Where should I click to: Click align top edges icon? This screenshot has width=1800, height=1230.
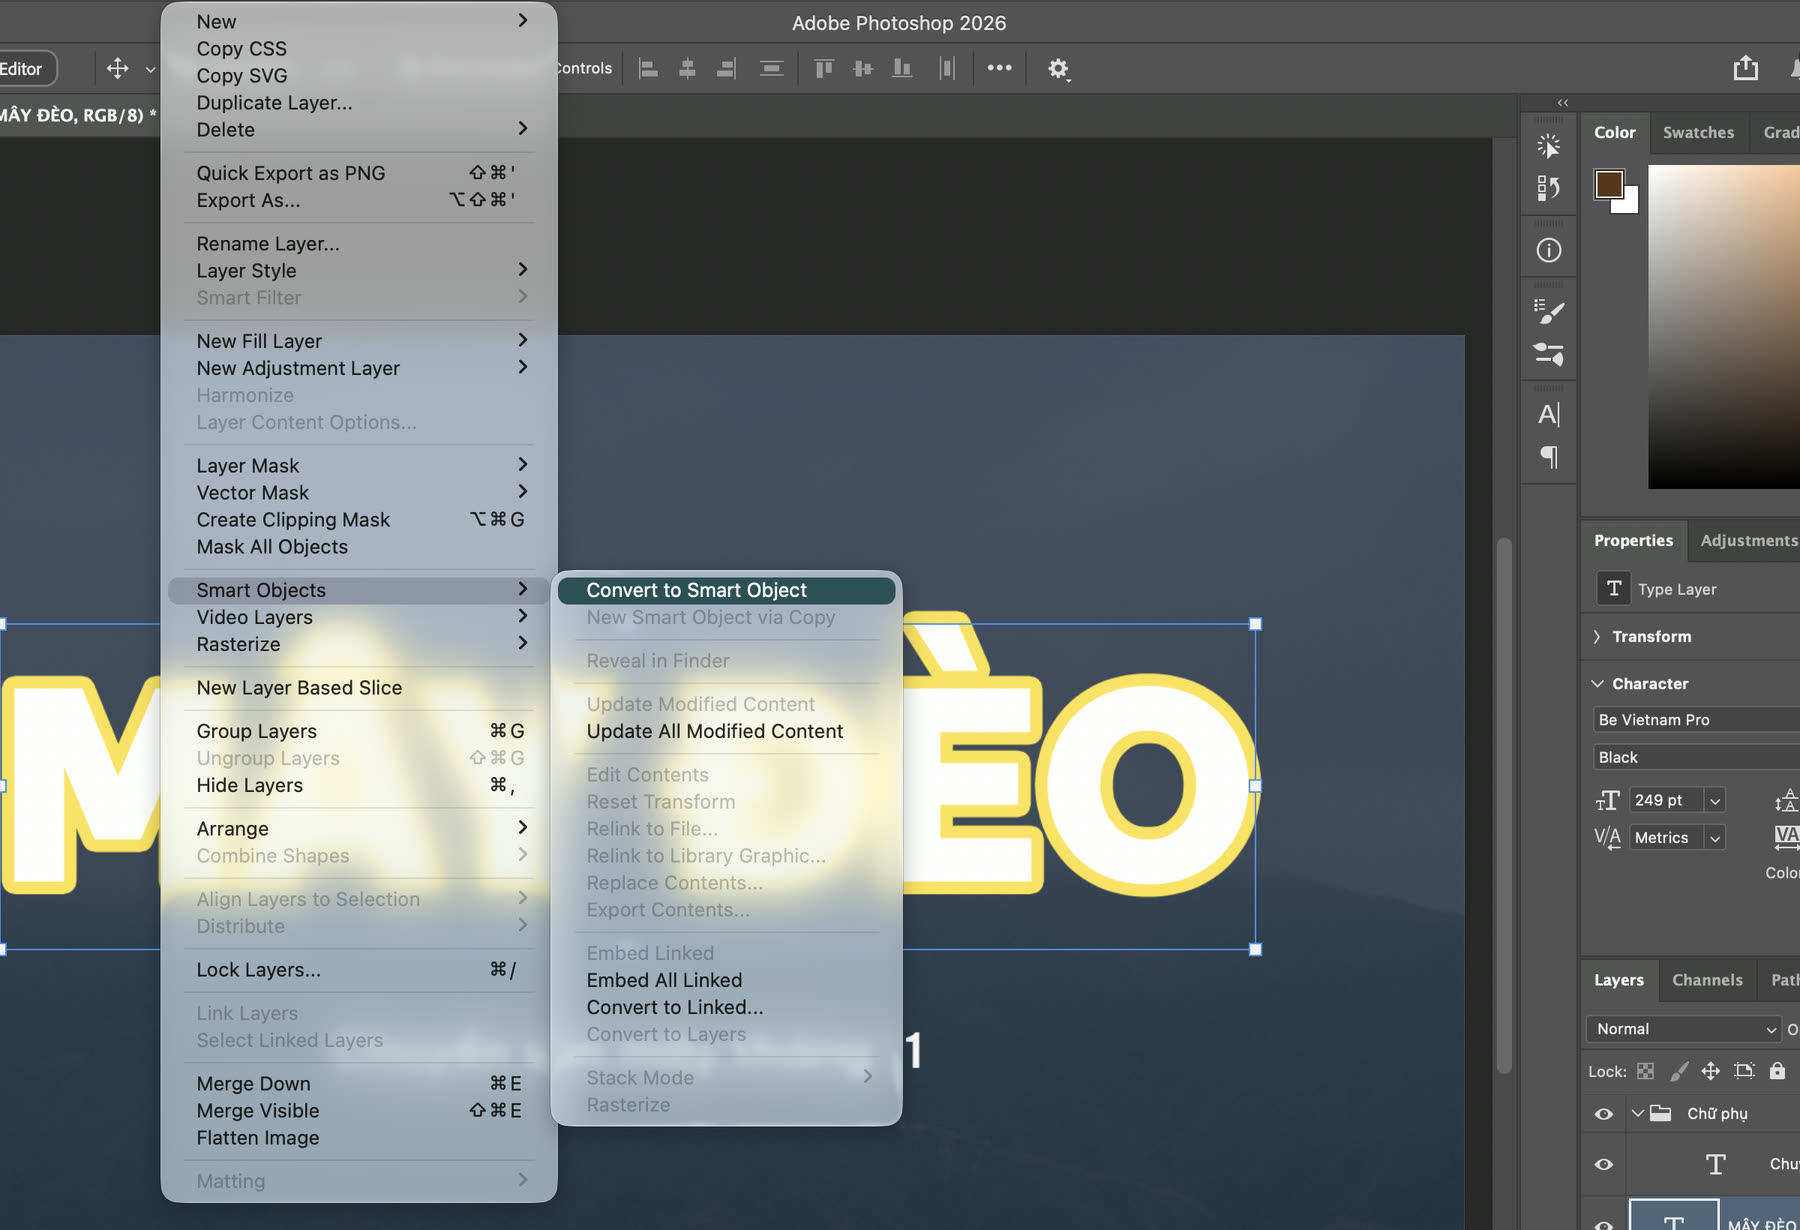coord(824,68)
